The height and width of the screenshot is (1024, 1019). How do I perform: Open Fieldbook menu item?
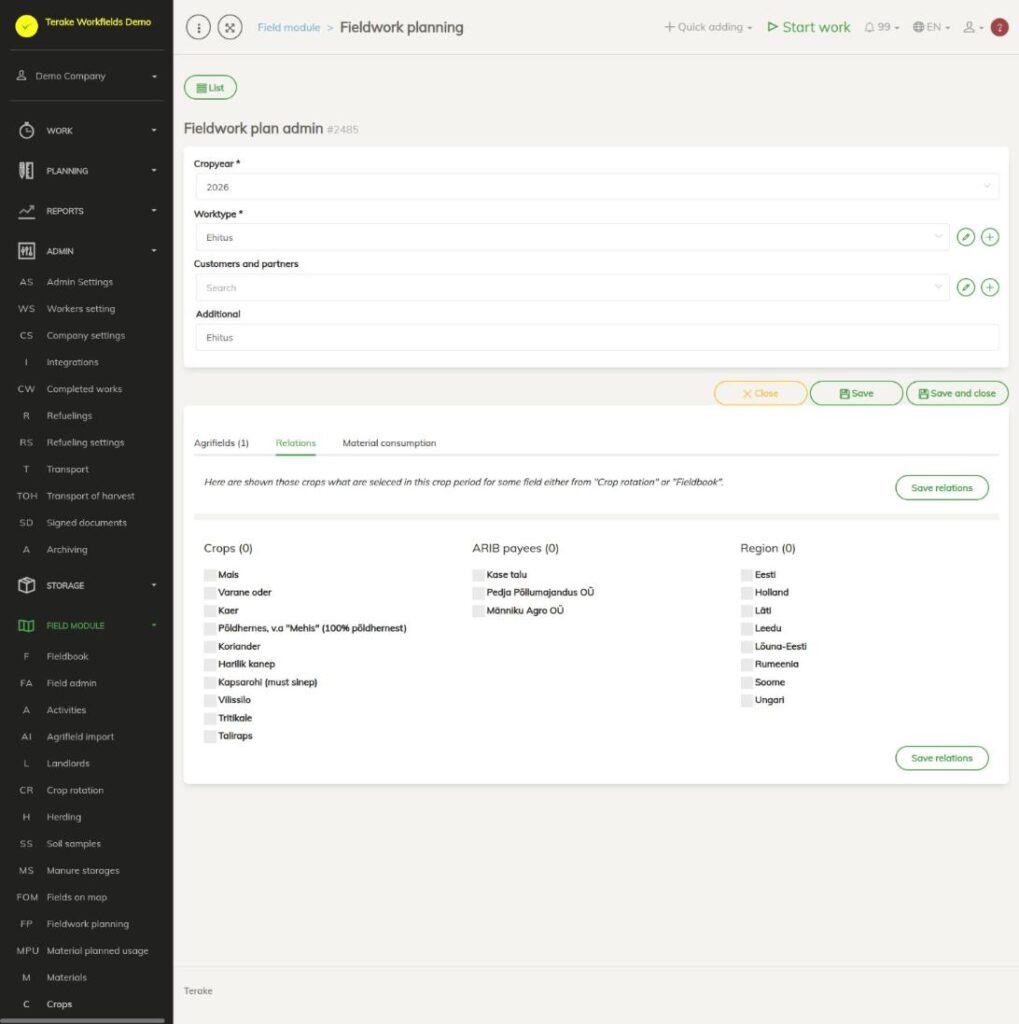coord(67,656)
